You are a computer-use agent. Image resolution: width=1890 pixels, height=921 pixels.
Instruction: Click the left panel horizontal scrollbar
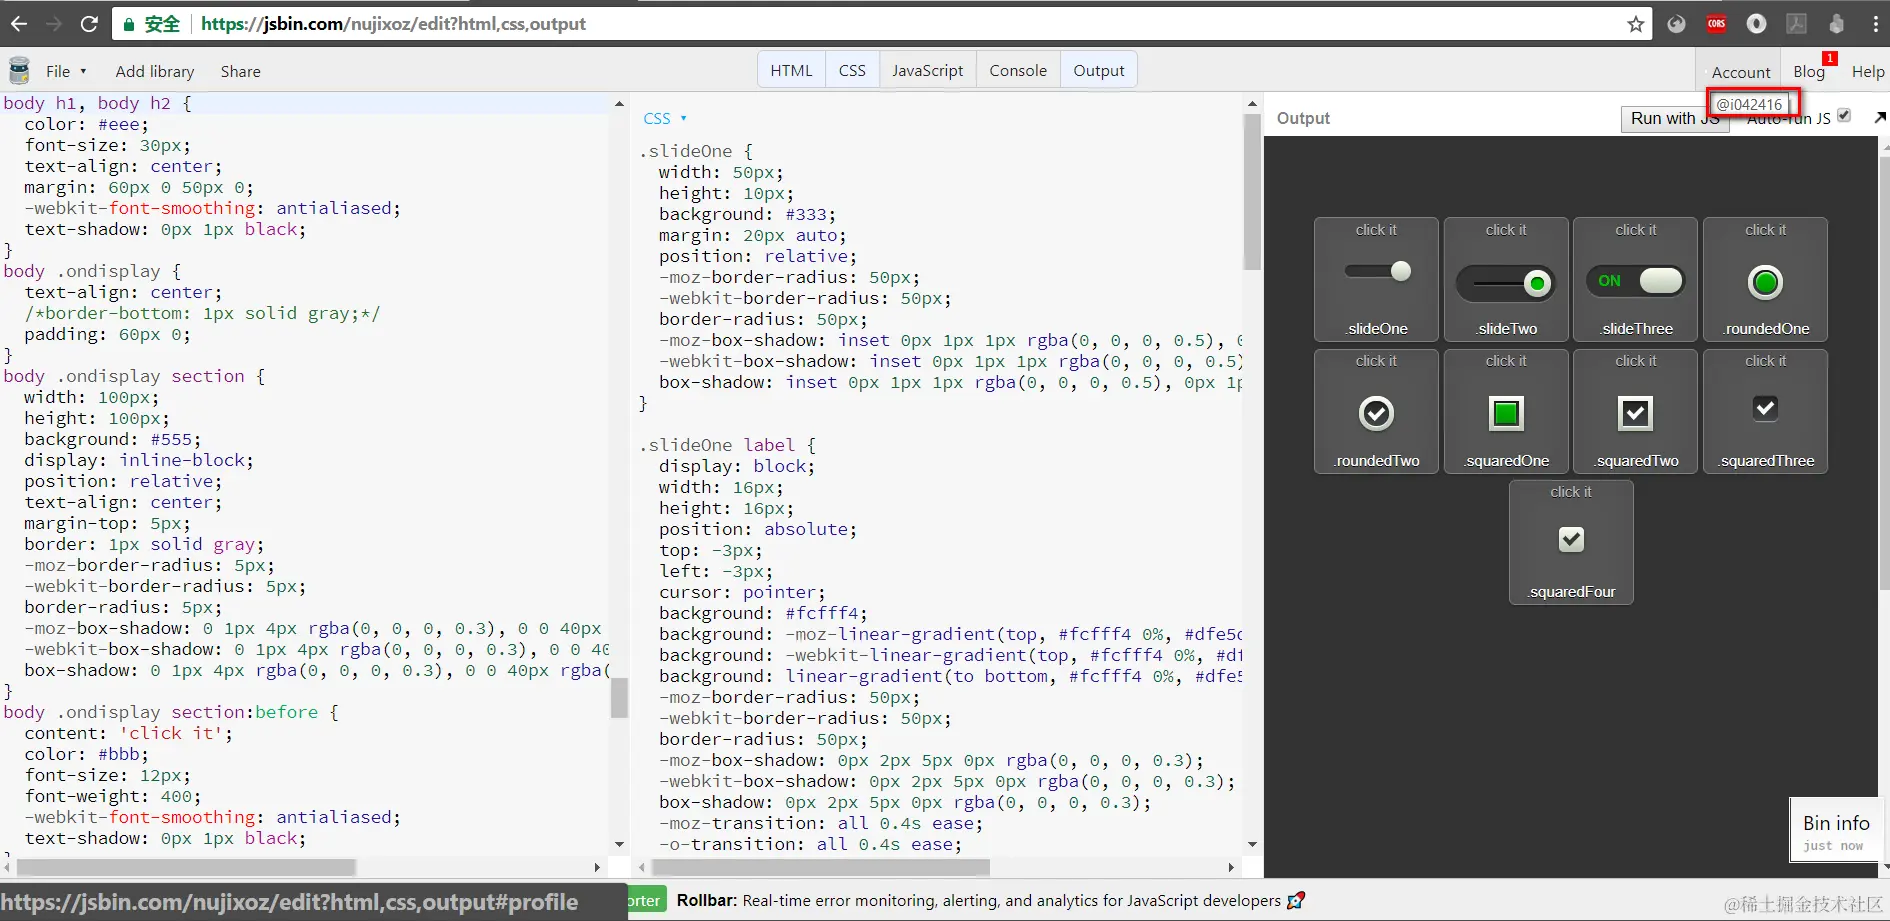tap(186, 867)
